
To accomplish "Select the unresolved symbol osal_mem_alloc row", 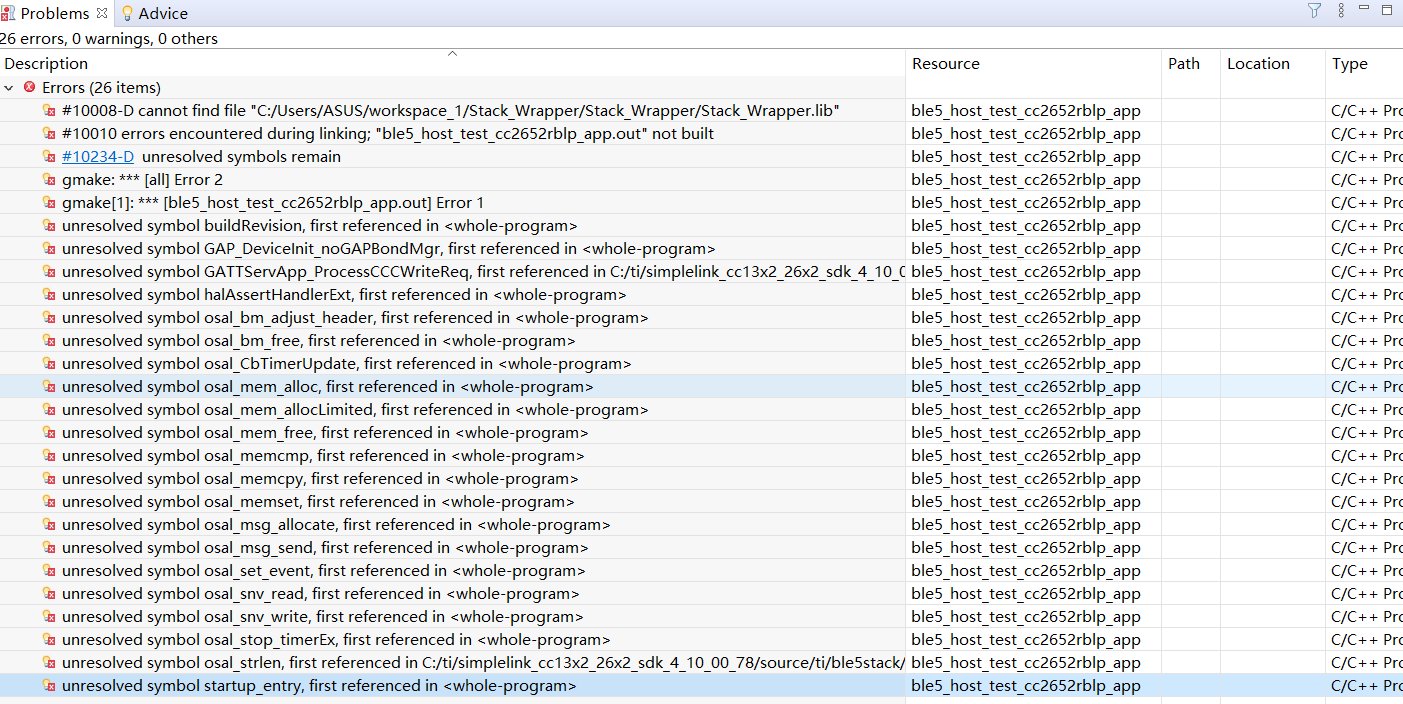I will point(327,387).
